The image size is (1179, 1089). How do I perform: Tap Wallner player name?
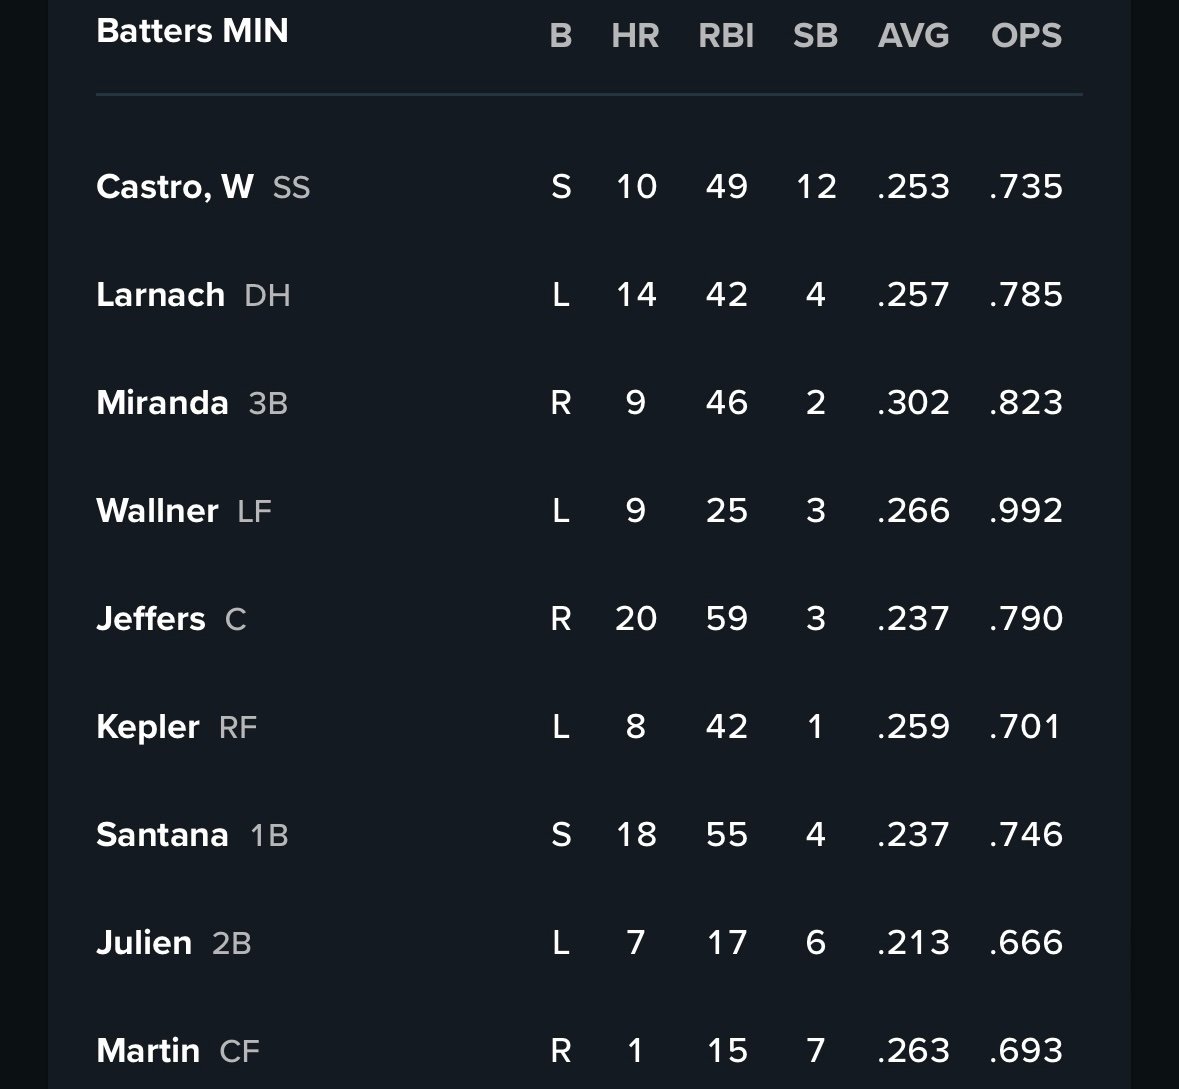click(157, 511)
